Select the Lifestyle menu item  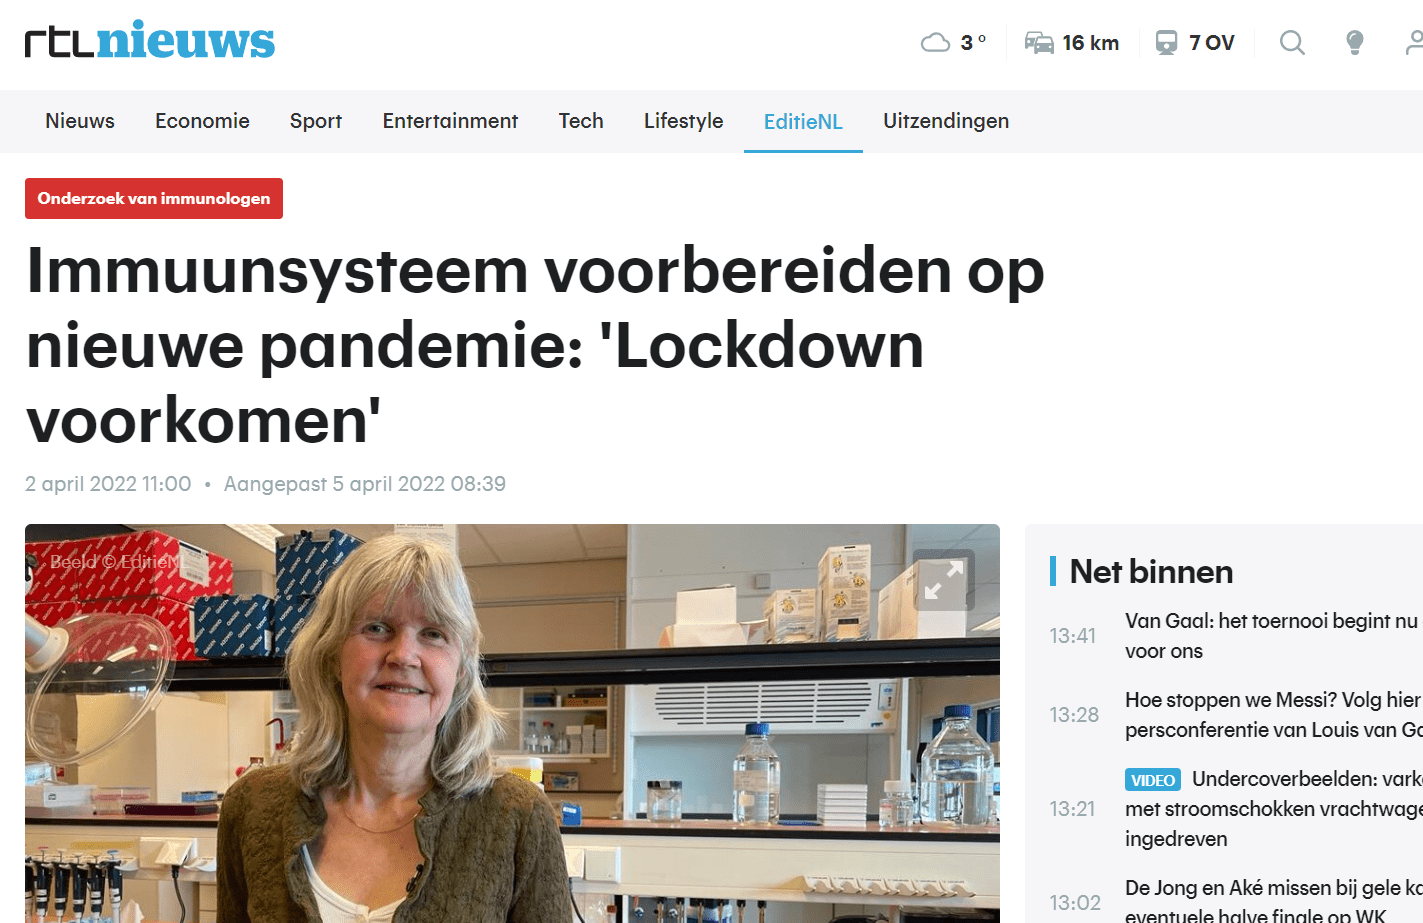point(683,121)
